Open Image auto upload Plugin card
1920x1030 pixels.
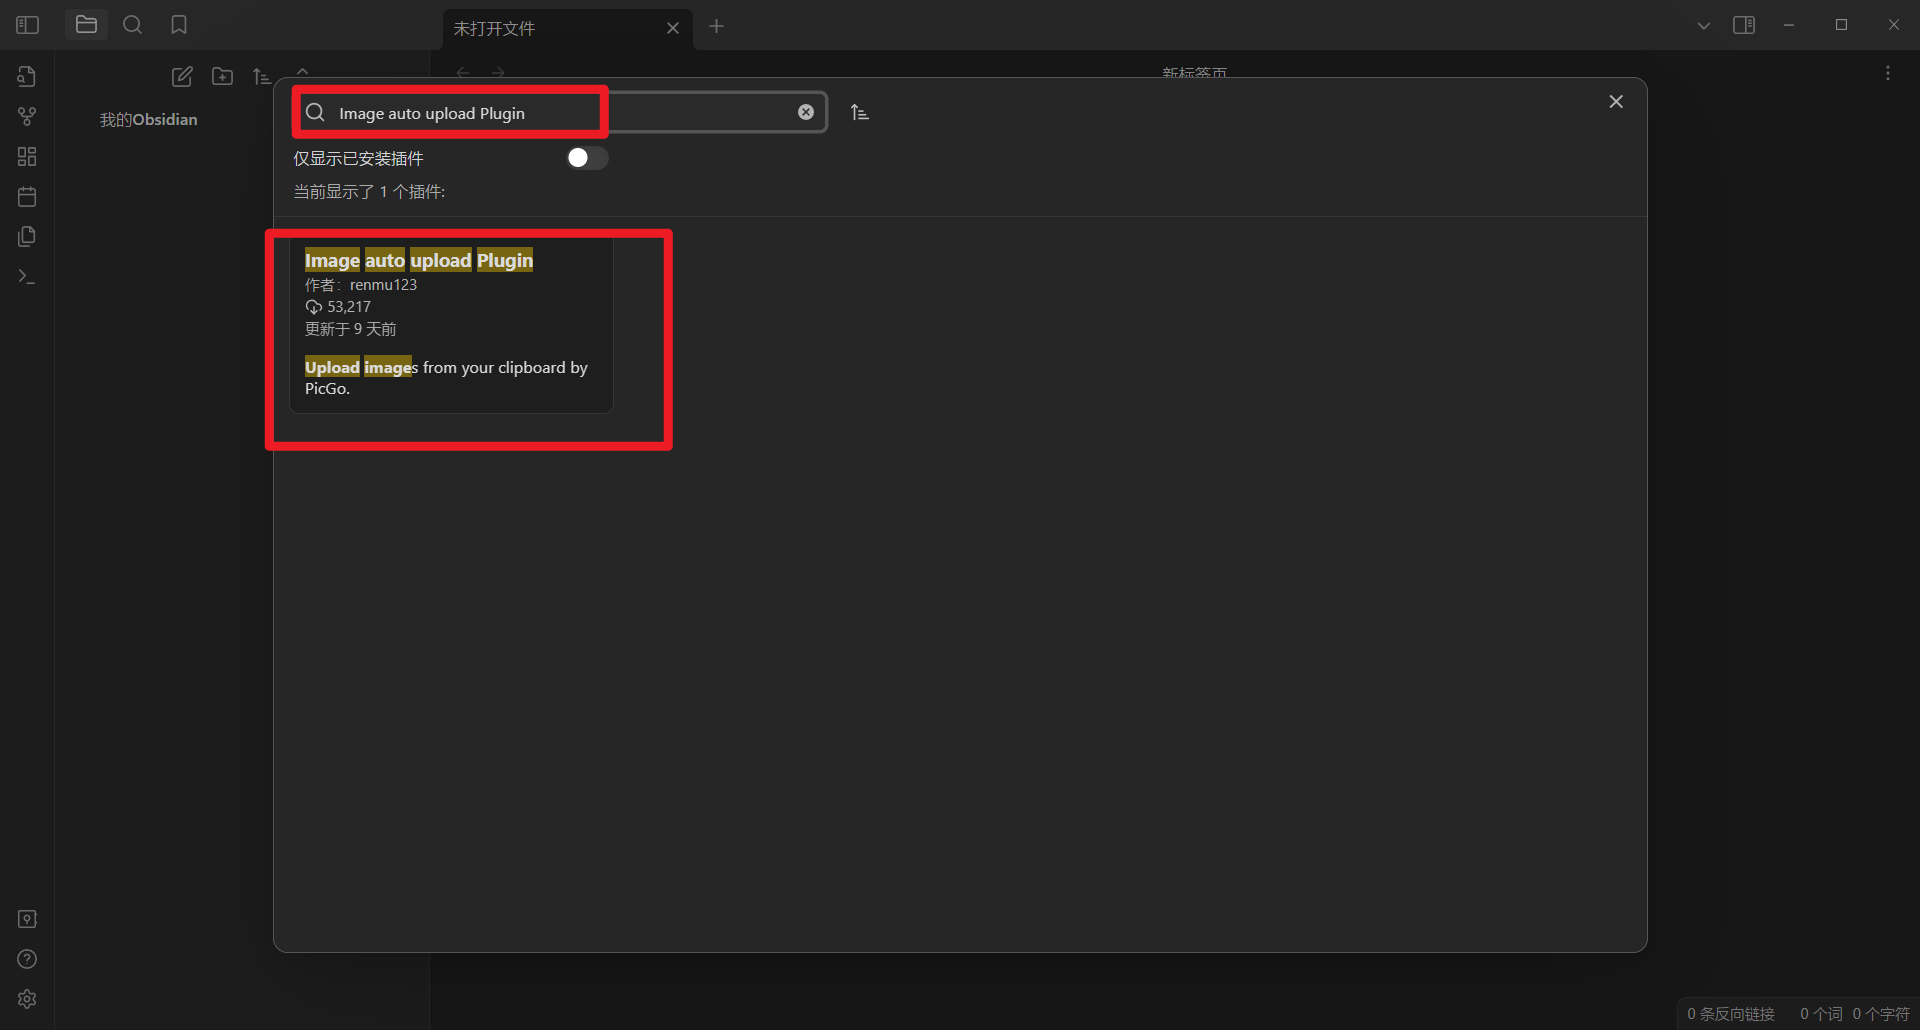(x=451, y=324)
